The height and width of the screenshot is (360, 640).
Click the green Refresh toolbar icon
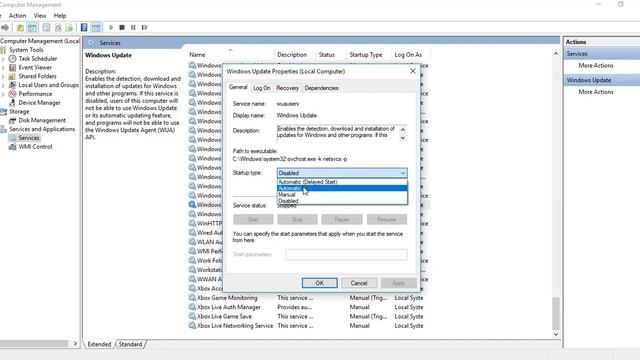[58, 27]
